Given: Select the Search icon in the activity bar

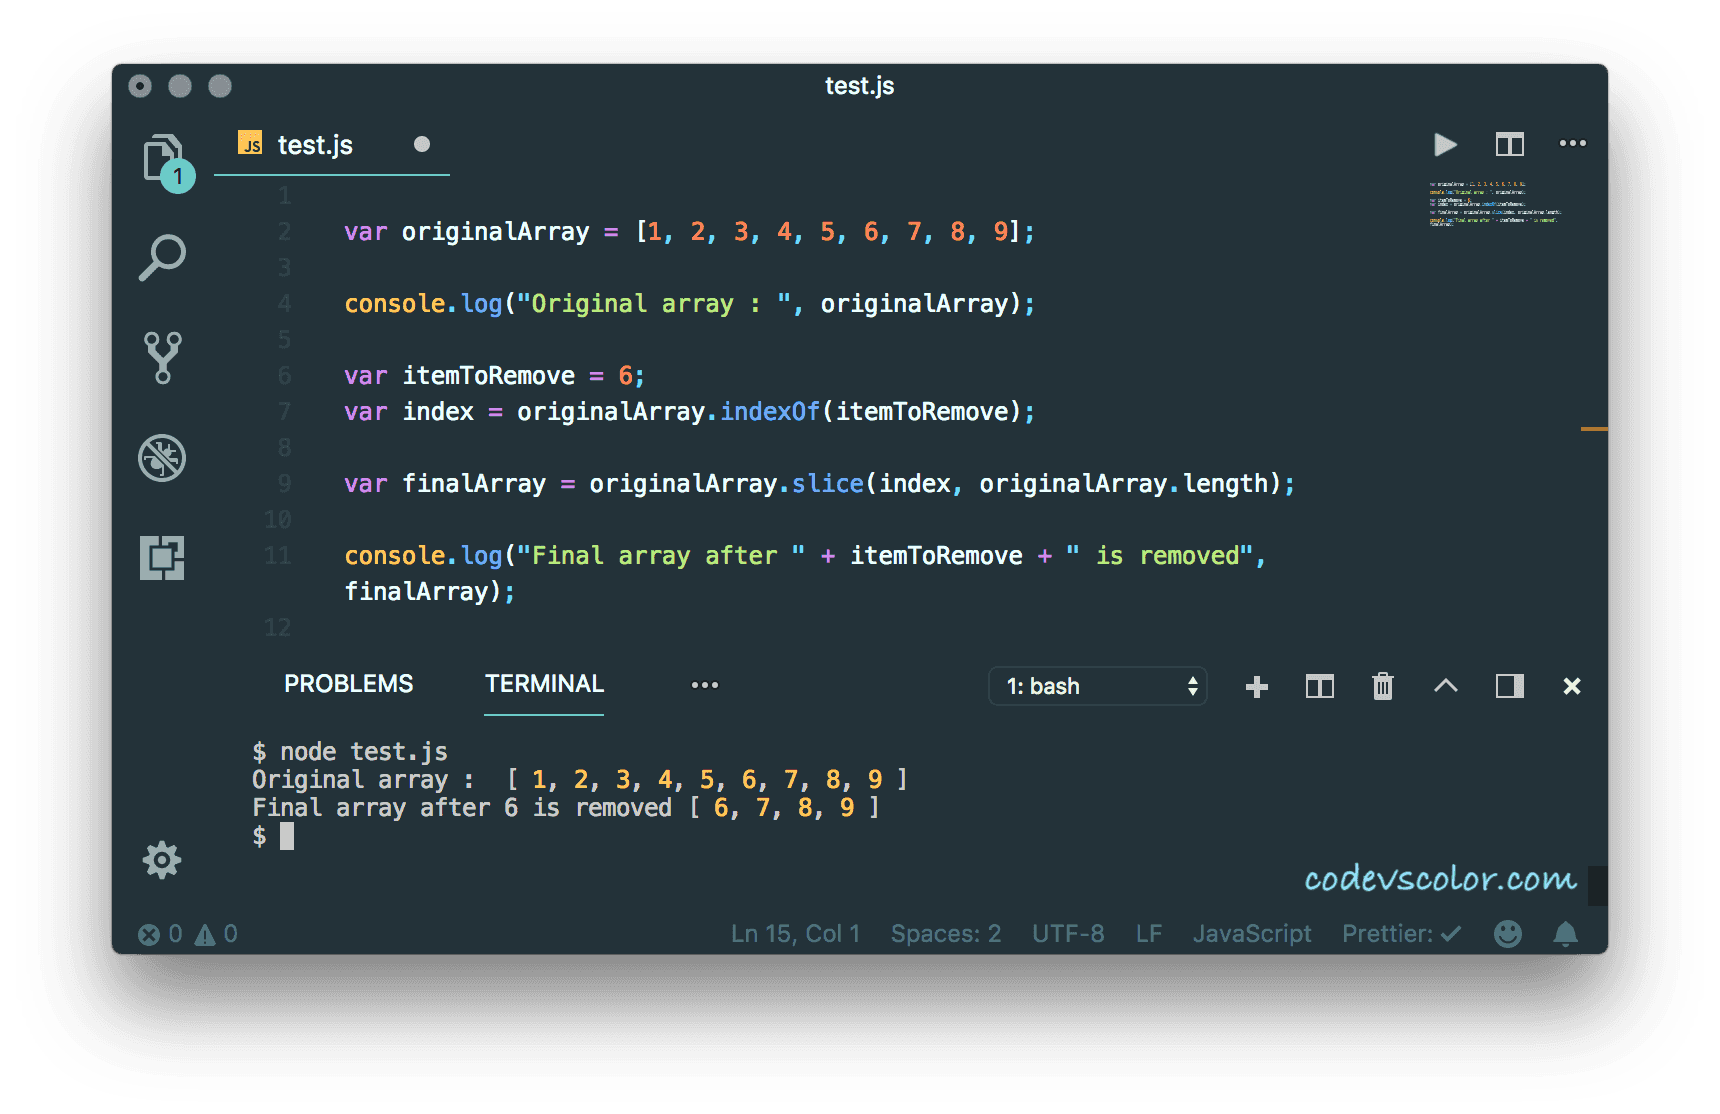Looking at the screenshot, I should pyautogui.click(x=162, y=257).
